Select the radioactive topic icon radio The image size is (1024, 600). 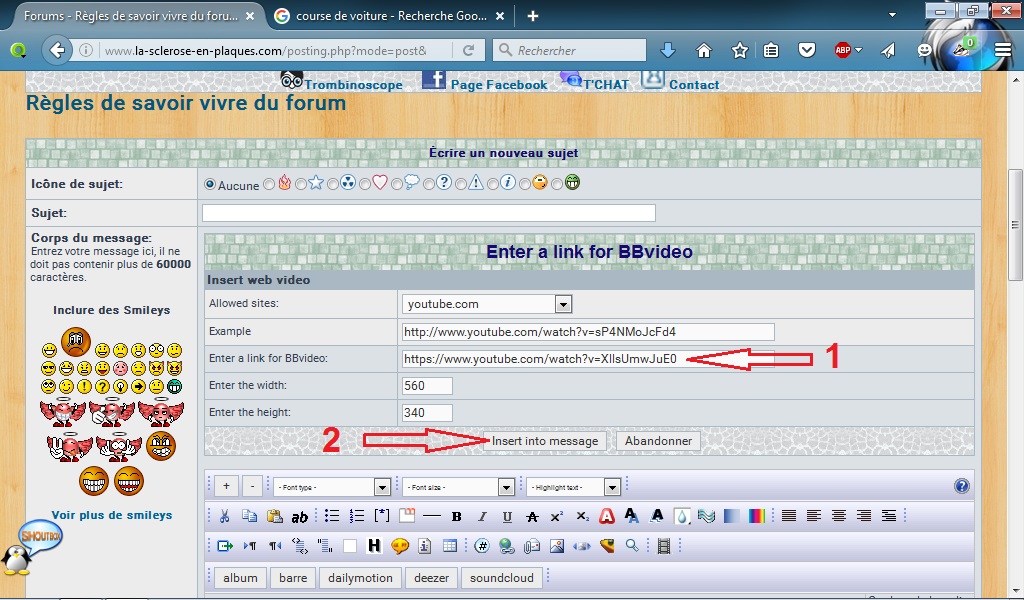click(333, 185)
